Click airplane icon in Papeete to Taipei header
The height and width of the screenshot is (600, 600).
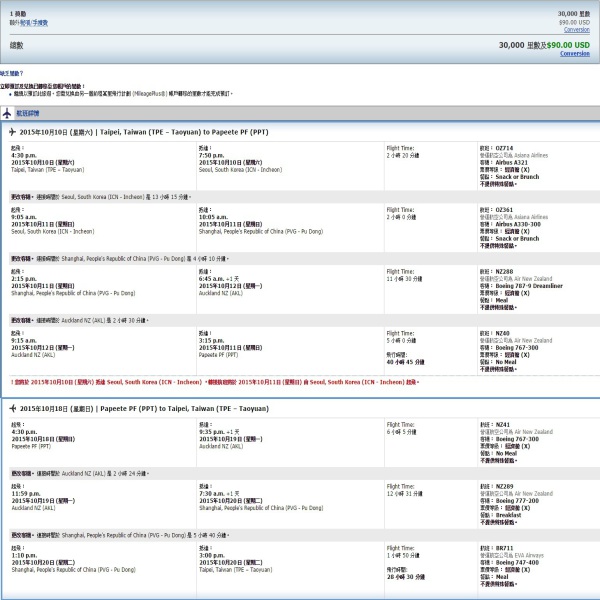pyautogui.click(x=11, y=409)
